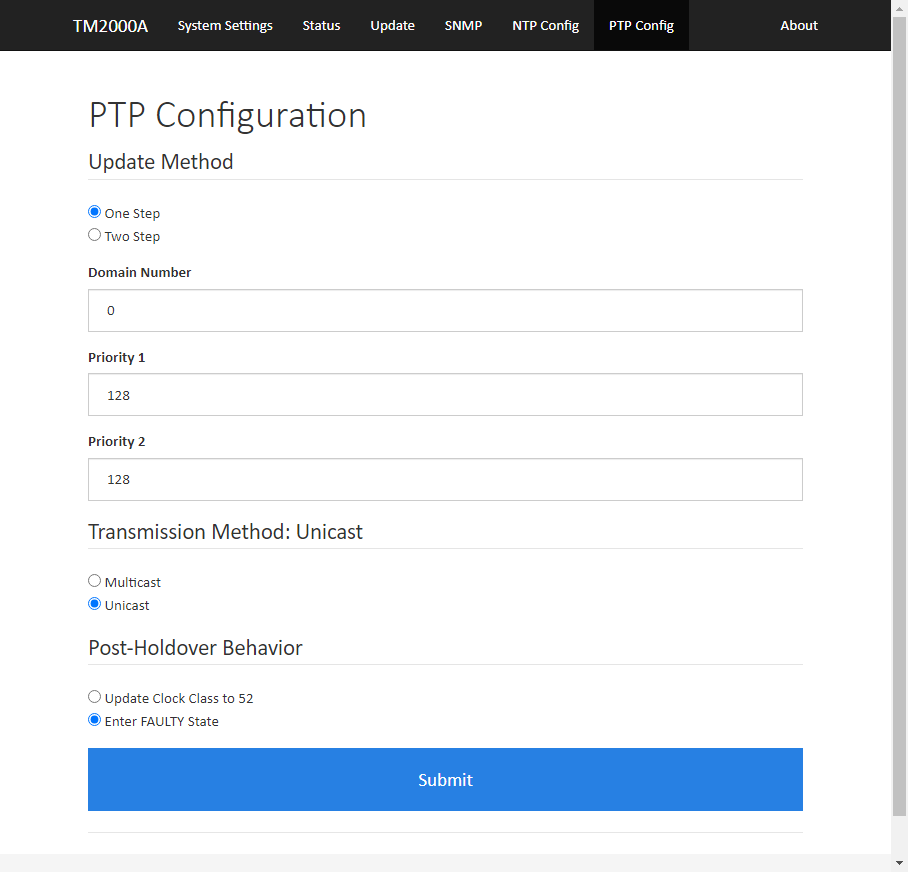This screenshot has height=872, width=908.
Task: Go to the Status tab
Action: [321, 25]
